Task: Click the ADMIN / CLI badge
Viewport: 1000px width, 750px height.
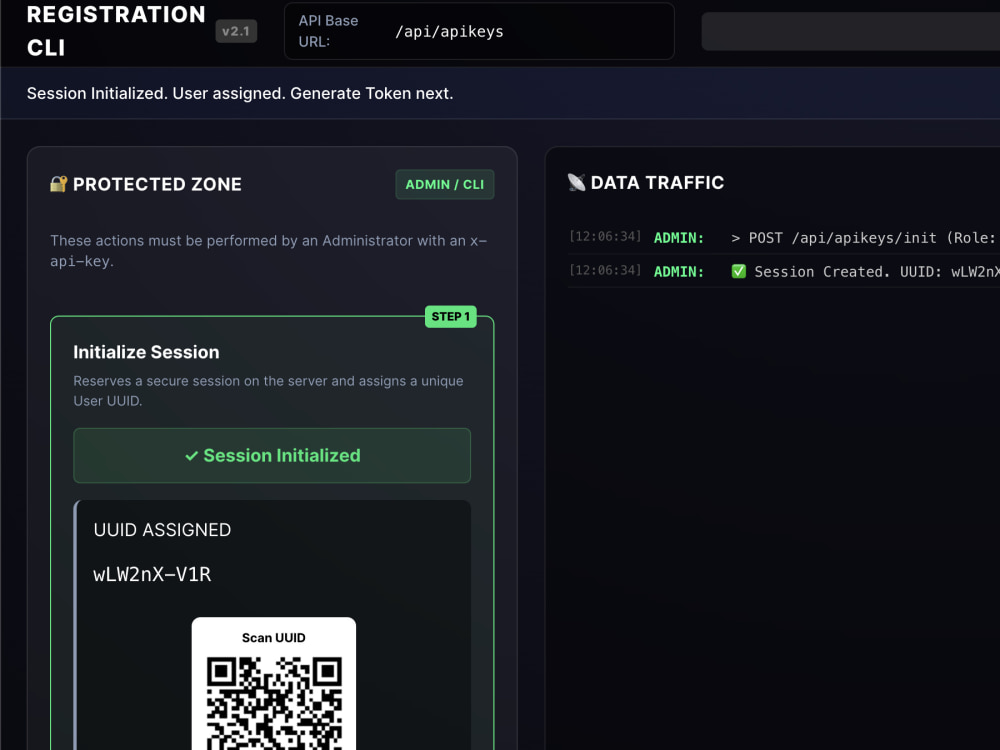Action: (445, 184)
